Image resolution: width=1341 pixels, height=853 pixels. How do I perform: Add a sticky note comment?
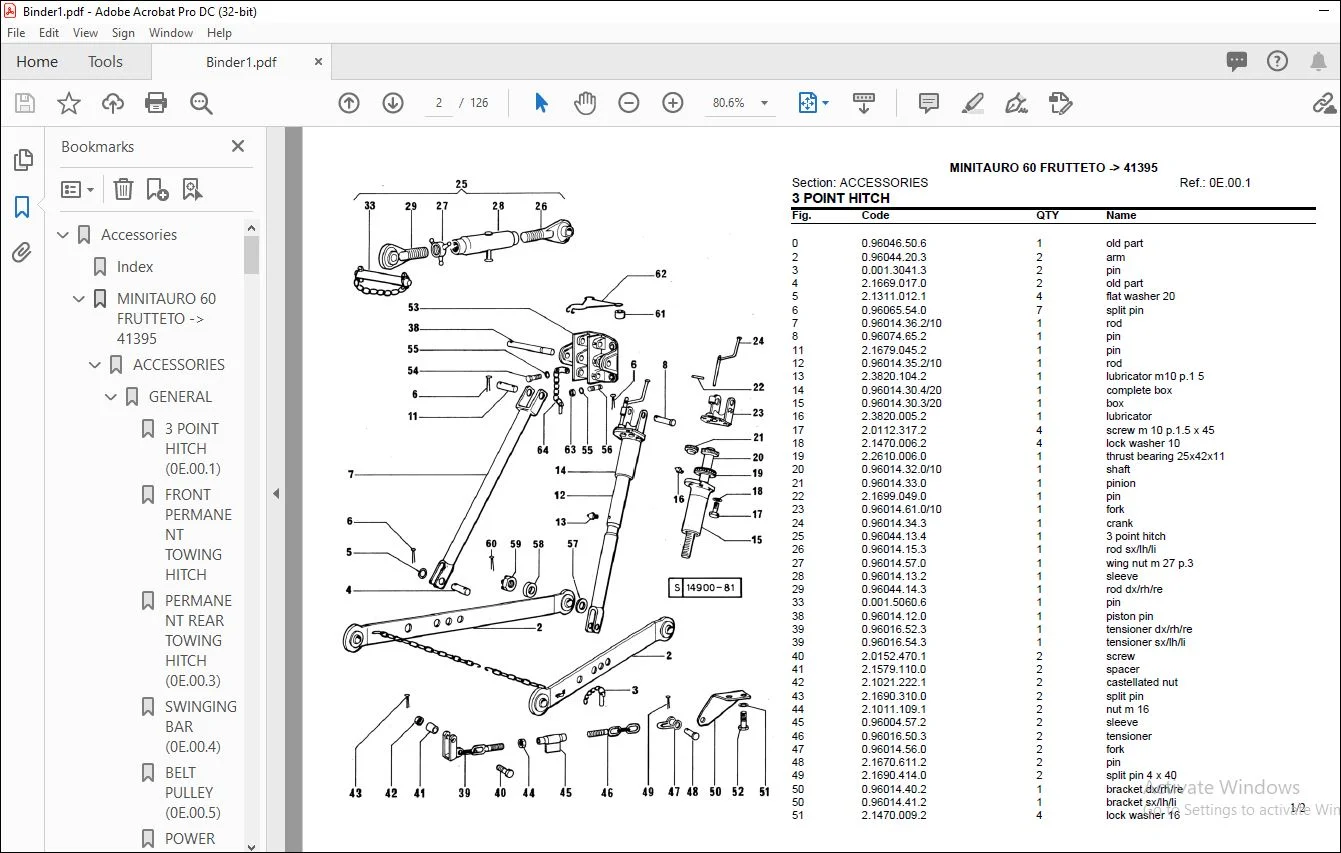point(929,103)
